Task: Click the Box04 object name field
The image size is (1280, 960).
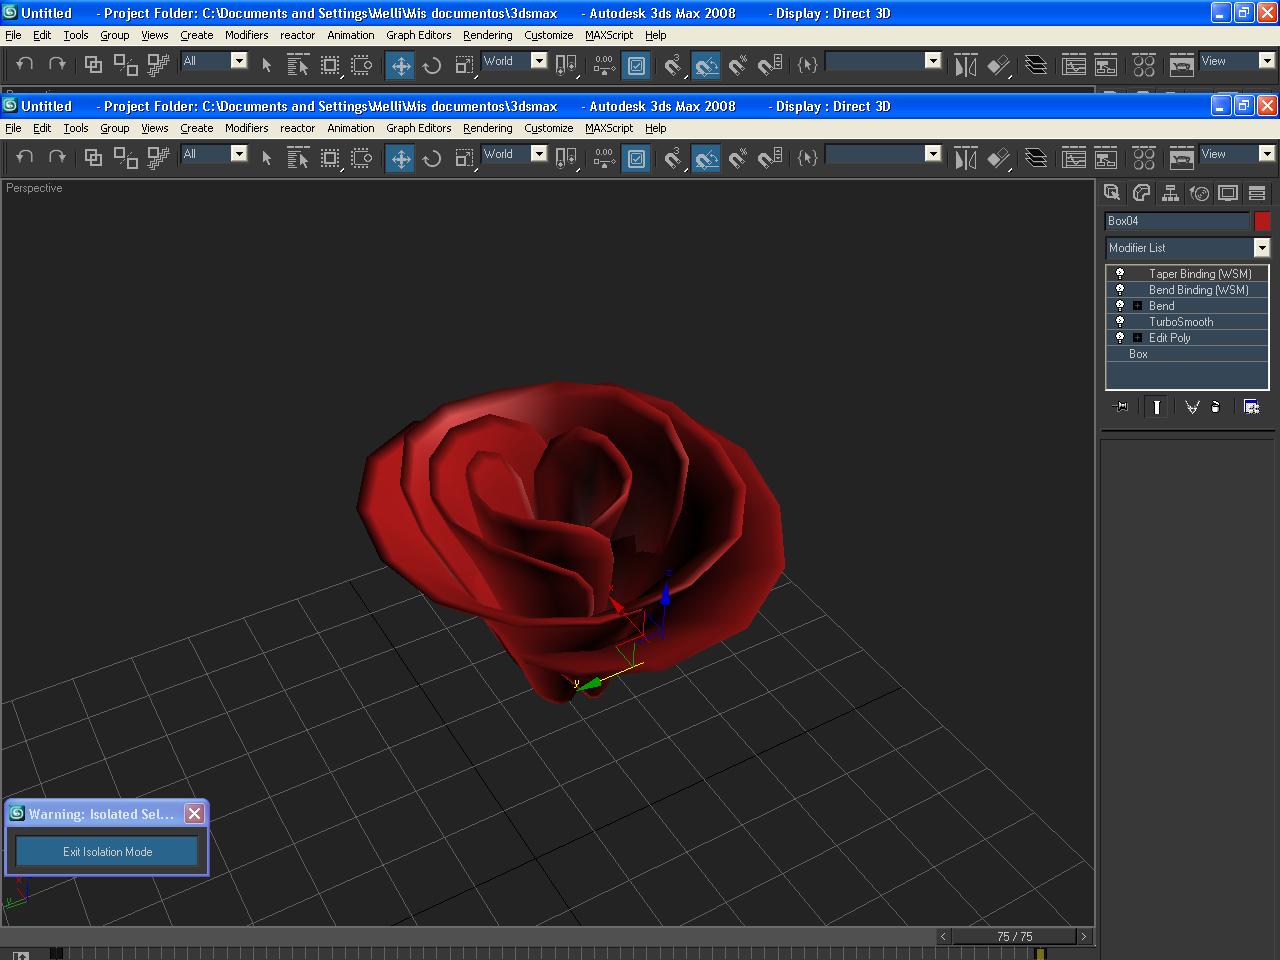Action: click(x=1177, y=221)
